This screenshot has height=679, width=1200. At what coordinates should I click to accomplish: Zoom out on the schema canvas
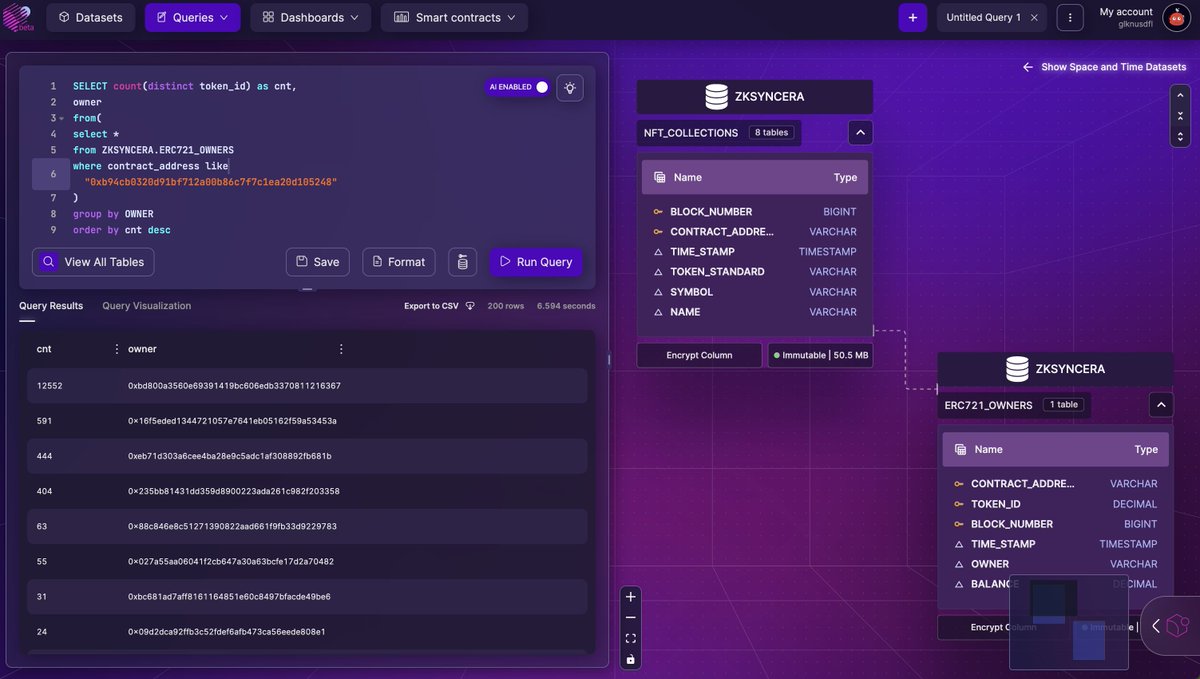tap(630, 617)
